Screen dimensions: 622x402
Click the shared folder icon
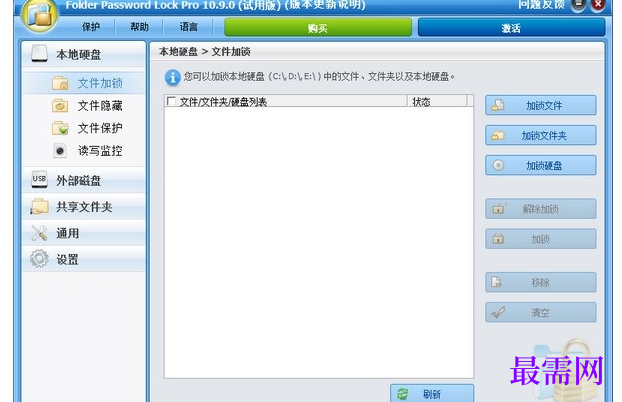[39, 207]
